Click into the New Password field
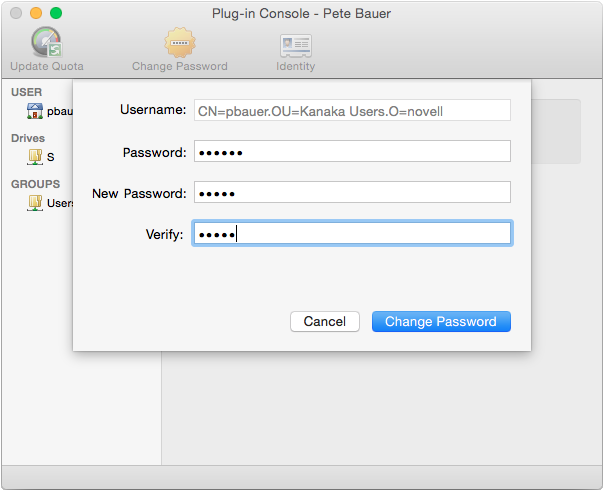The image size is (605, 492). pos(351,193)
